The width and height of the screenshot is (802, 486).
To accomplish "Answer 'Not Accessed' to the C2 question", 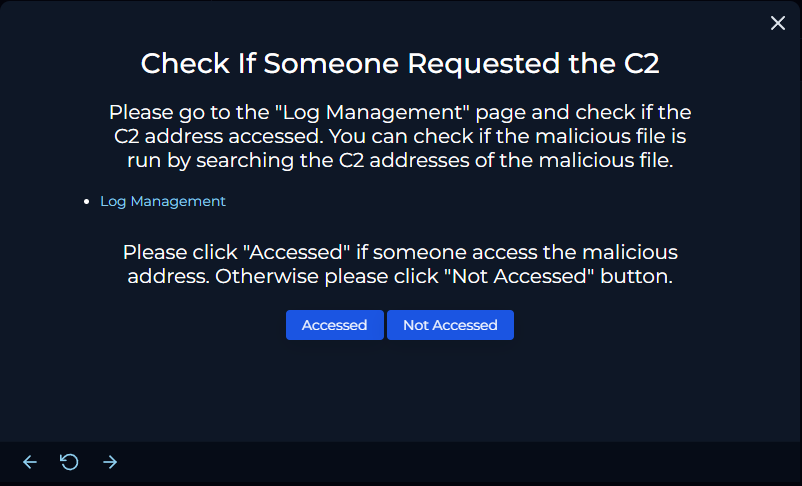I will pyautogui.click(x=450, y=325).
